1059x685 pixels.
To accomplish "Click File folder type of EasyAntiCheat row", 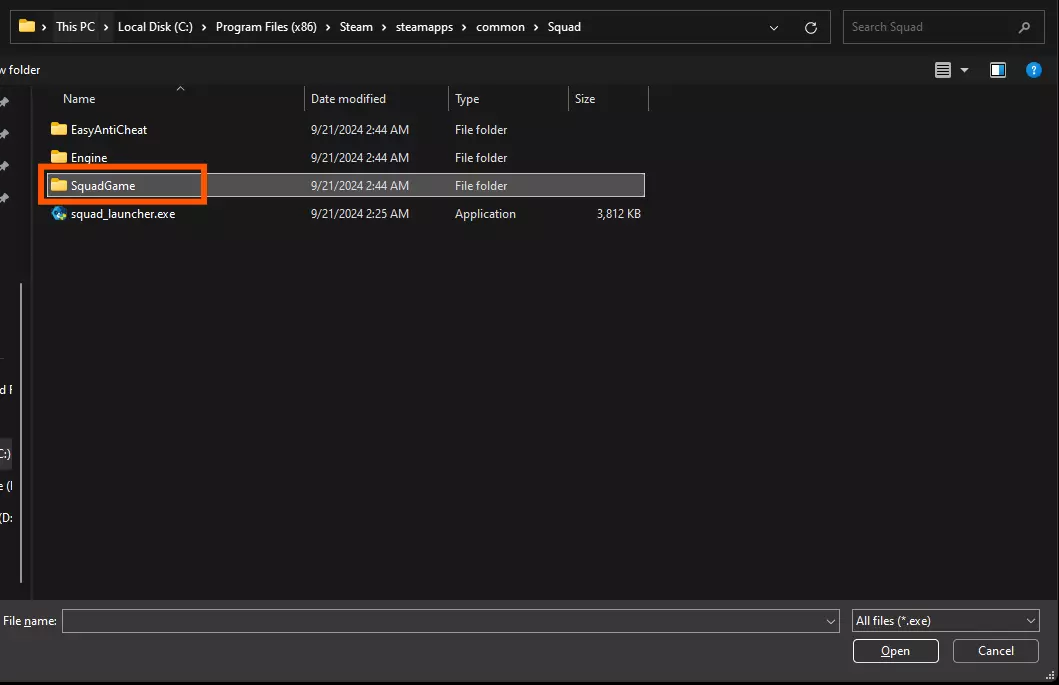I will point(481,130).
